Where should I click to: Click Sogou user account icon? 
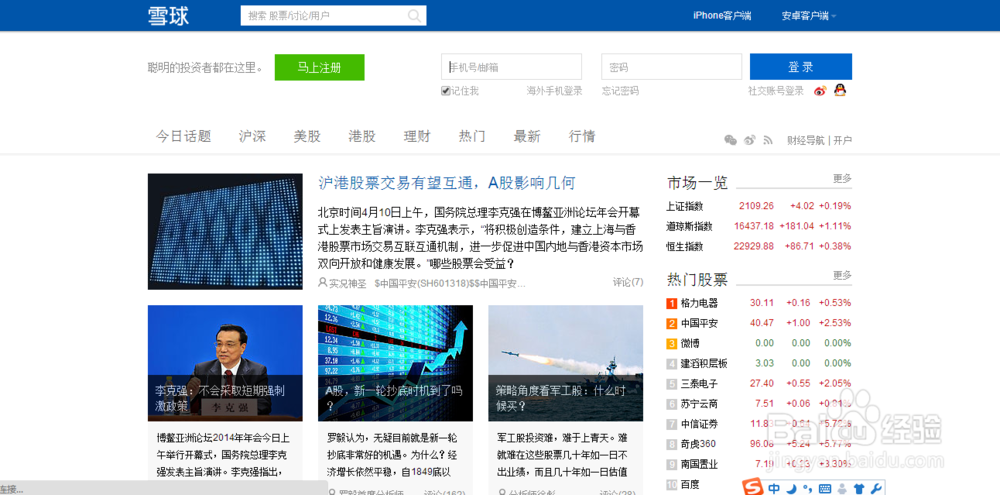pos(842,489)
